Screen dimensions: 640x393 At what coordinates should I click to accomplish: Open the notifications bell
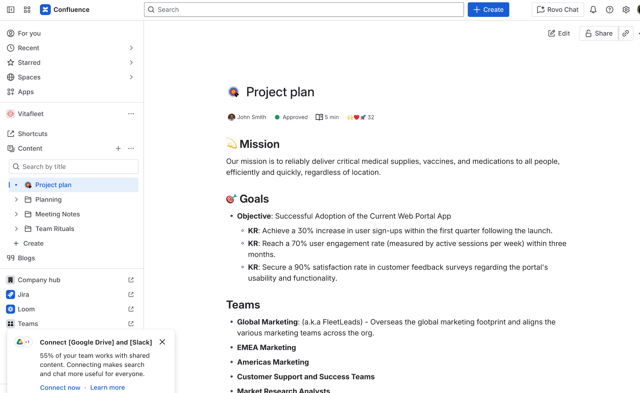593,9
